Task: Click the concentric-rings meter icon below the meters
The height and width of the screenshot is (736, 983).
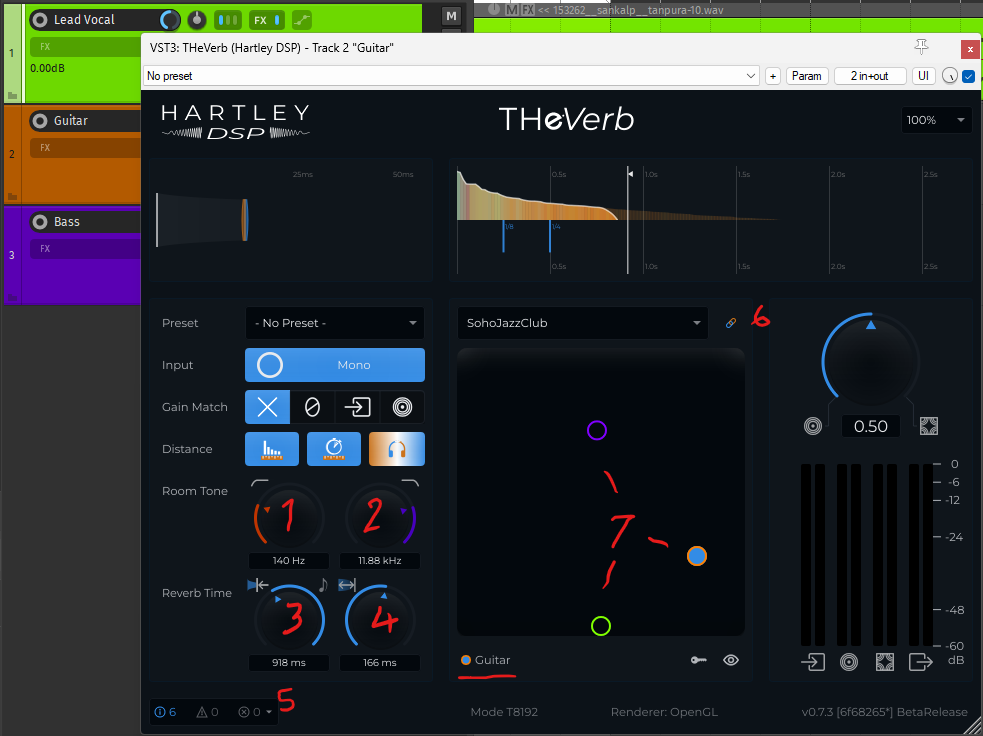Action: pos(849,662)
